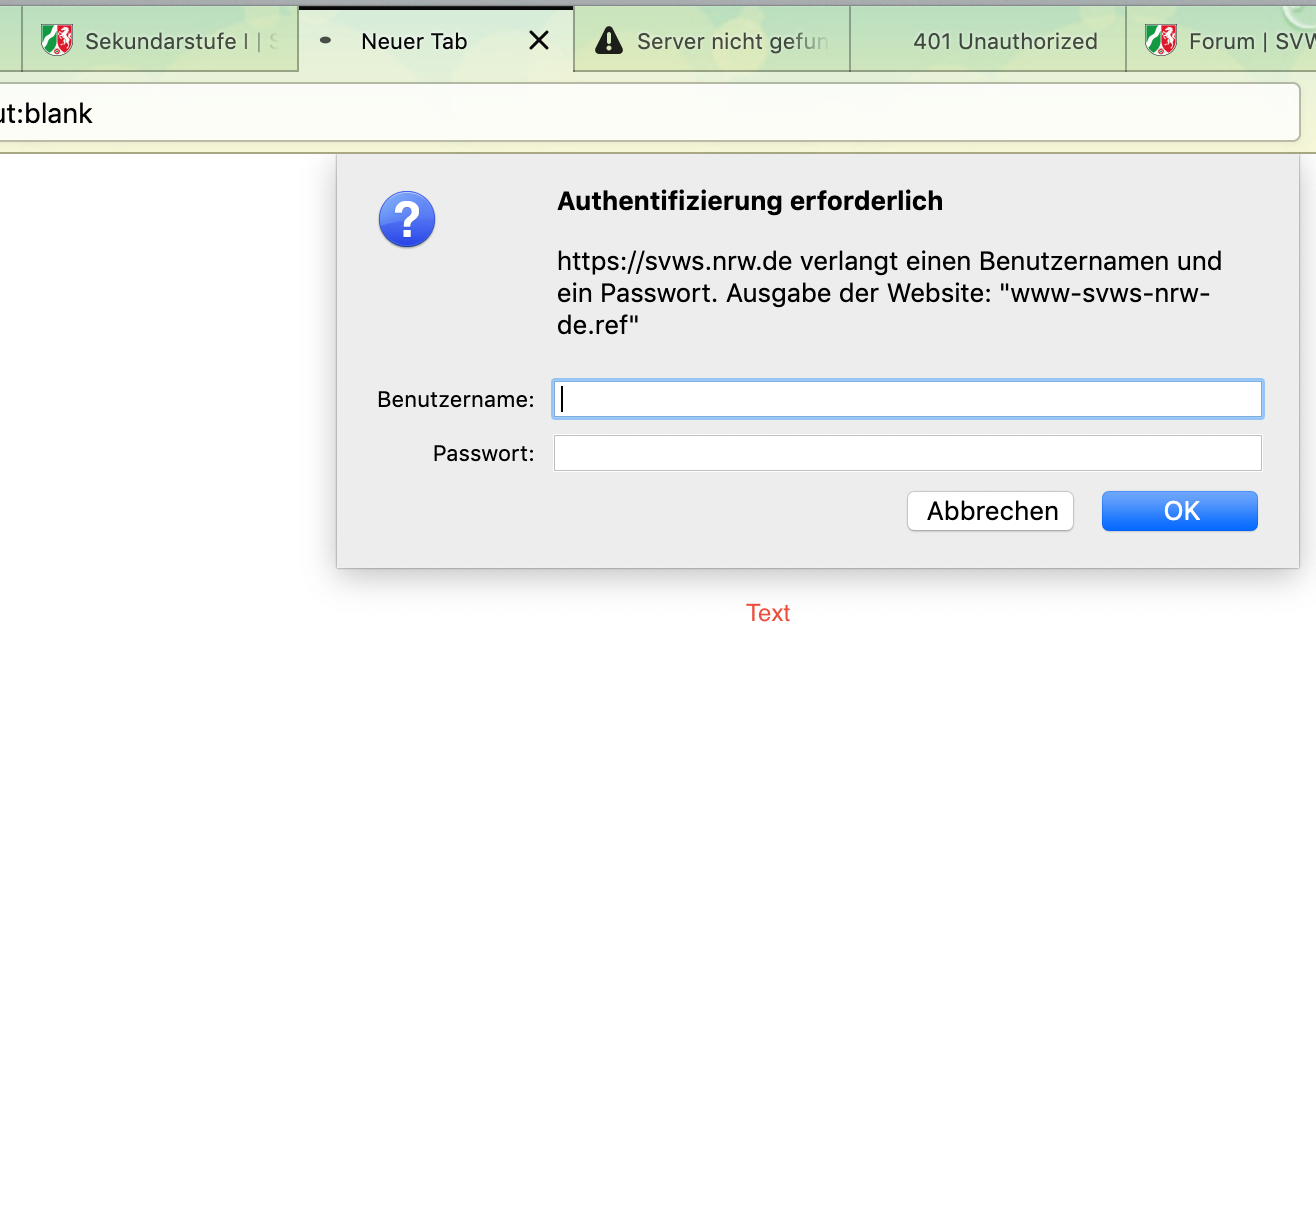Click the warning triangle icon on the tab
1316x1226 pixels.
[x=608, y=41]
